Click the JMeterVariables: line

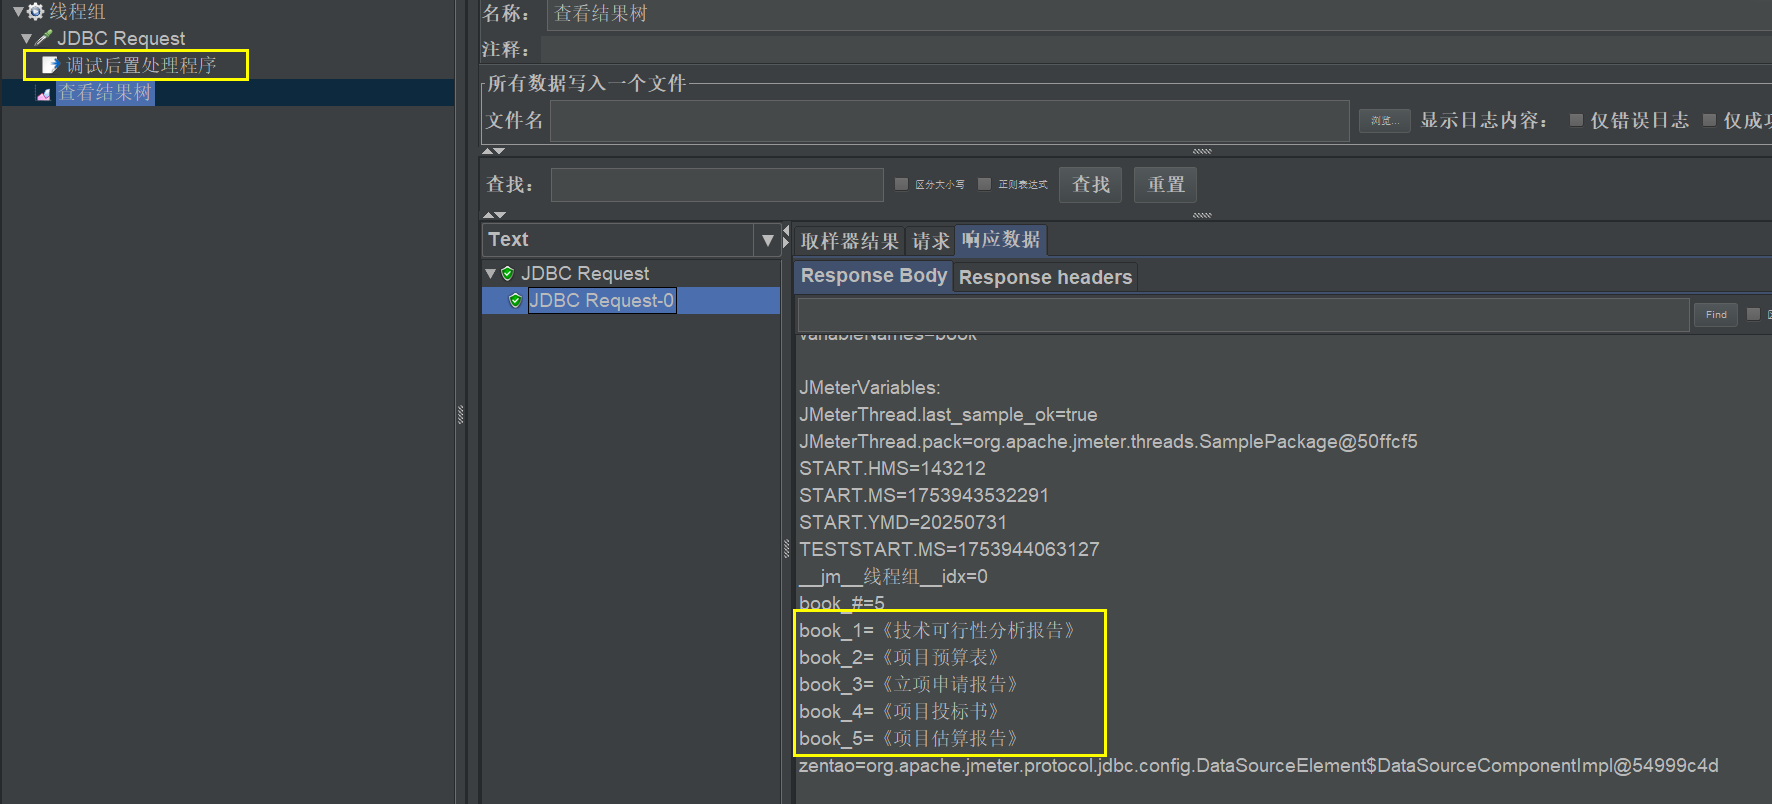click(870, 387)
